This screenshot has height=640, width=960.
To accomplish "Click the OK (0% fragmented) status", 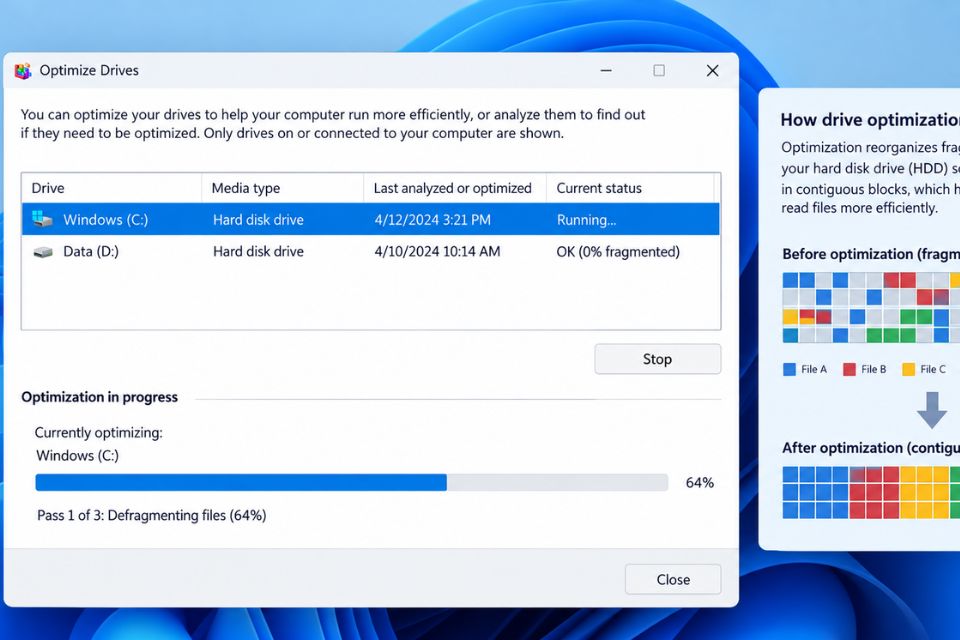I will [618, 252].
